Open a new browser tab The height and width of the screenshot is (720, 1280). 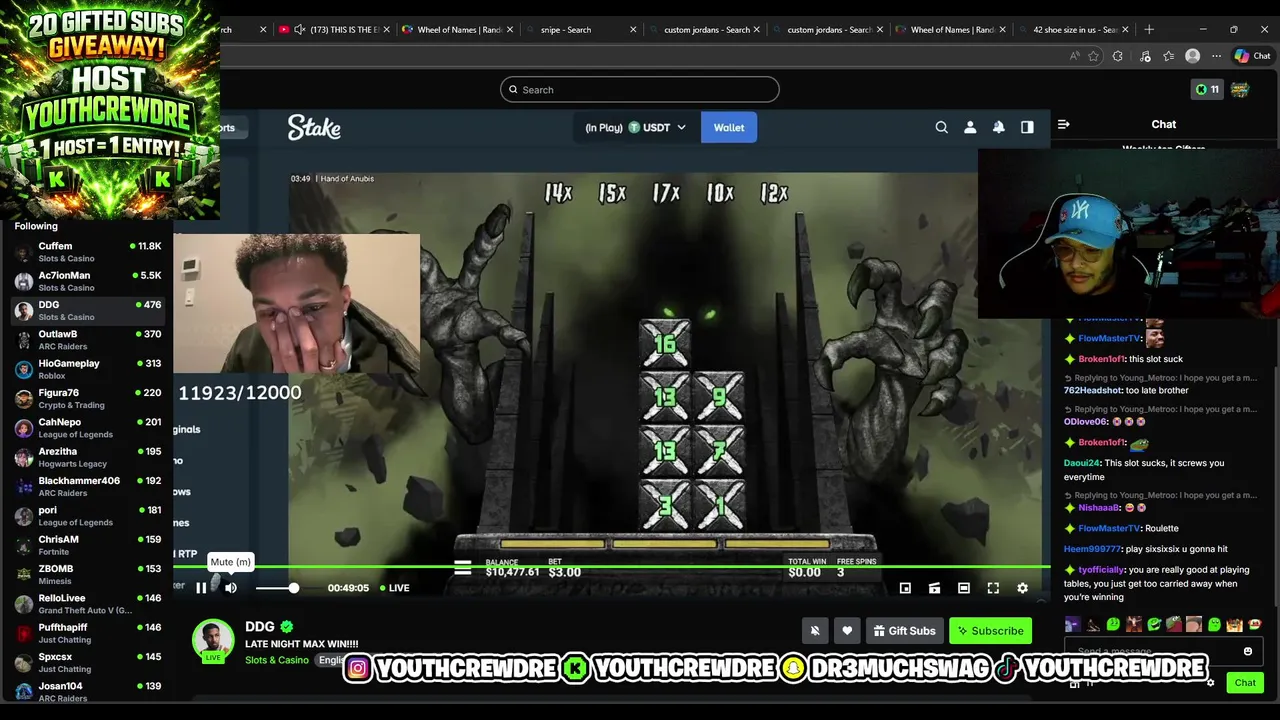(1149, 30)
